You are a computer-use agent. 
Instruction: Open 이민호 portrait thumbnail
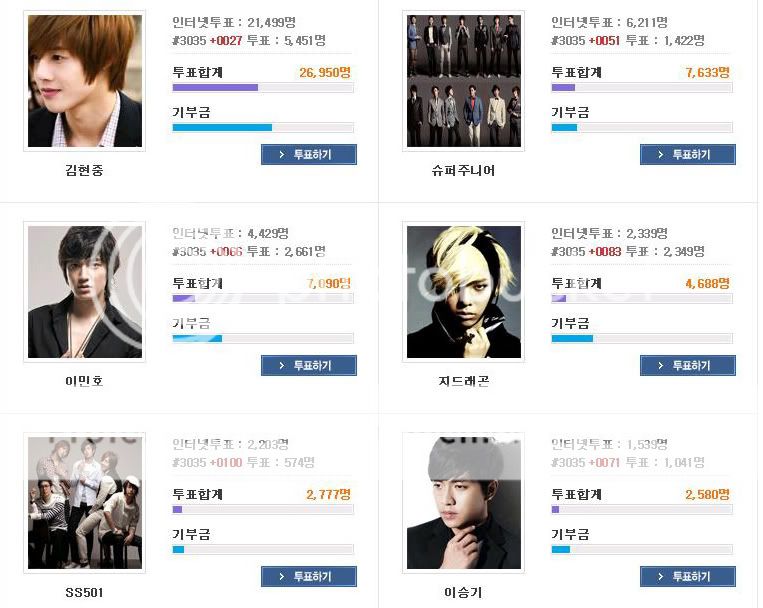pos(85,292)
